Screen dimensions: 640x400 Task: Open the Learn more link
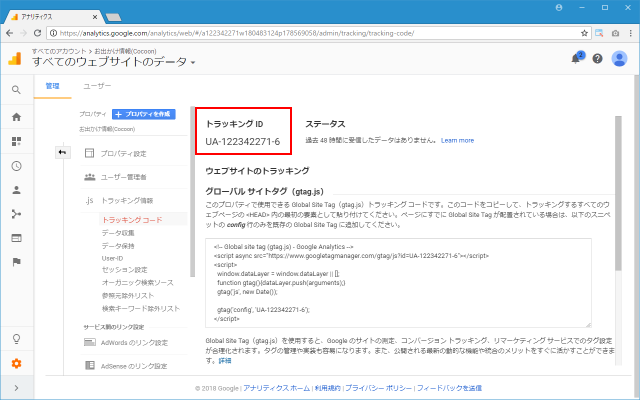click(457, 140)
